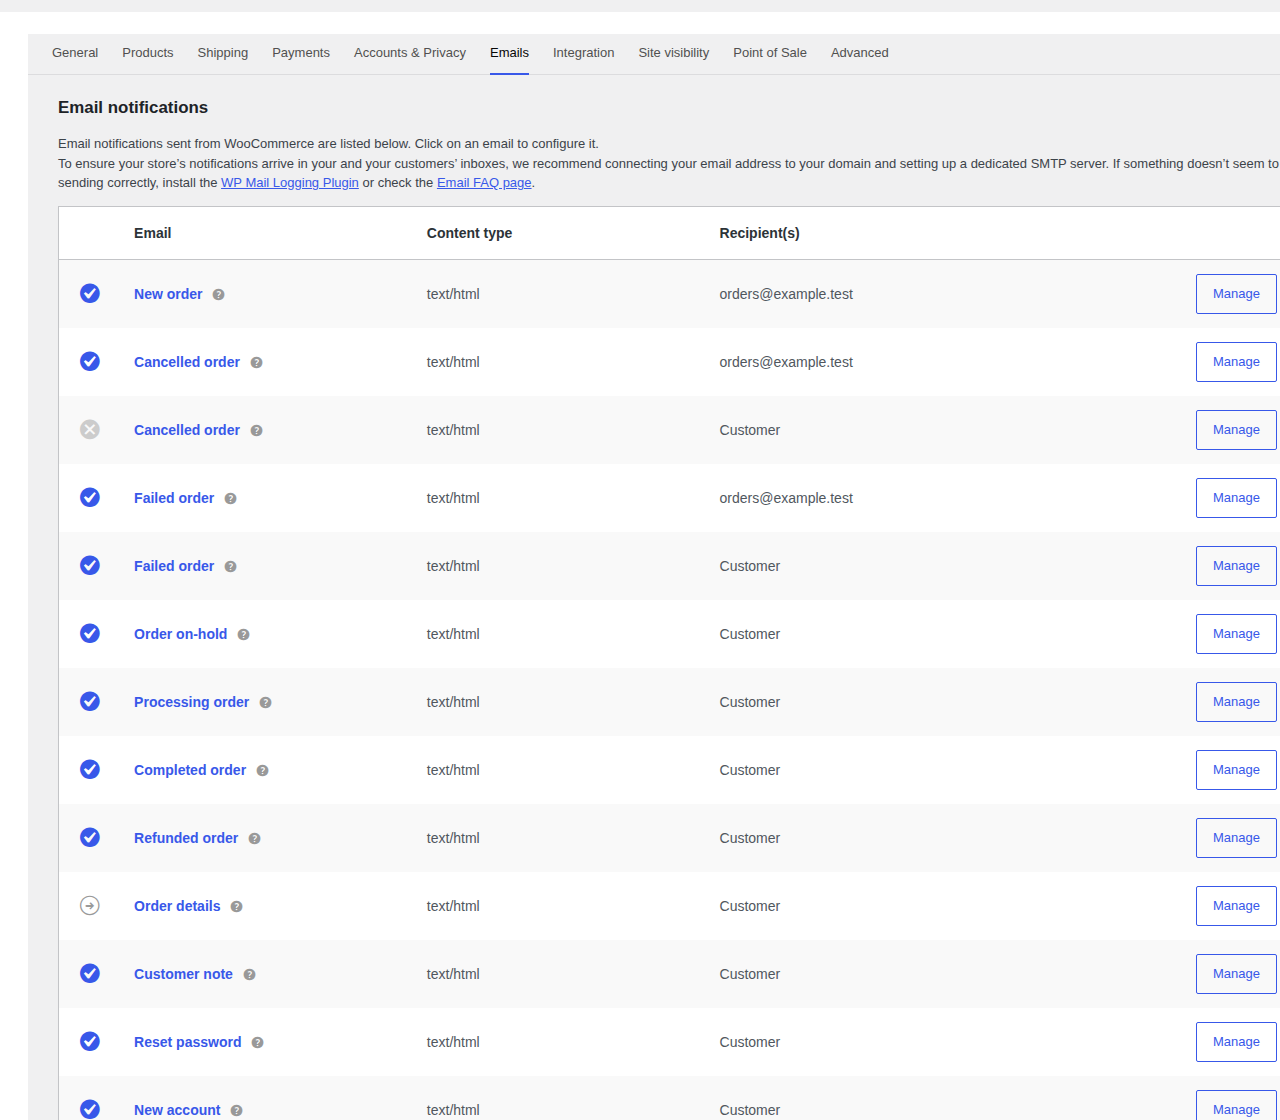This screenshot has width=1280, height=1120.
Task: Click the help icon beside Order on-hold
Action: (x=244, y=635)
